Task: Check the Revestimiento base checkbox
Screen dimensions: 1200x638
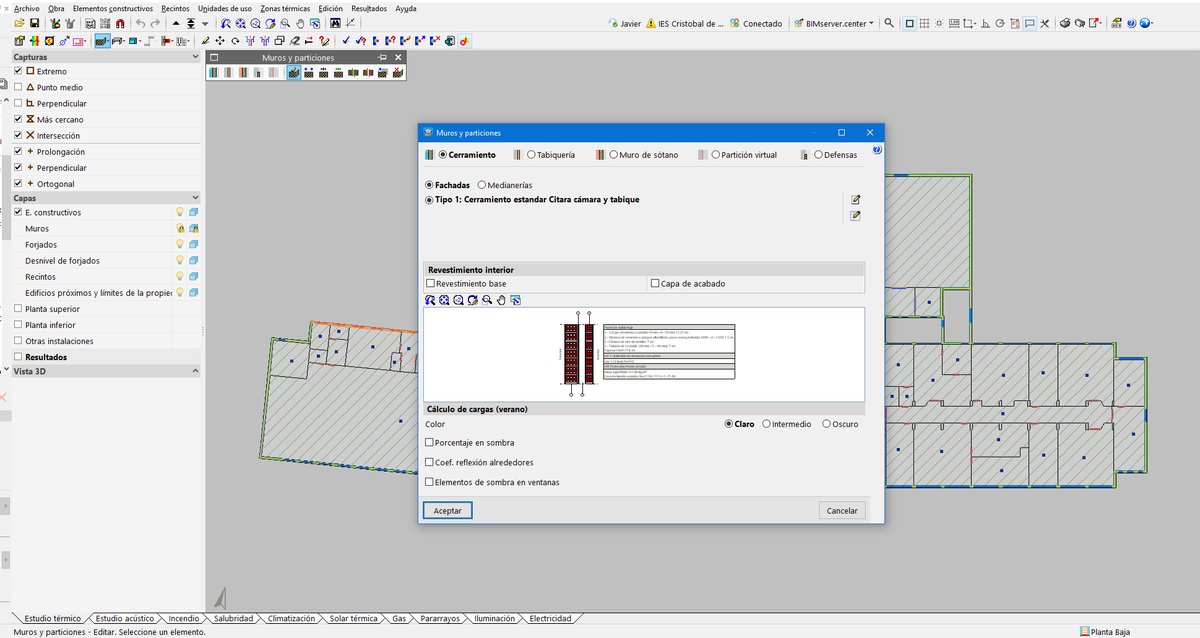Action: [x=431, y=284]
